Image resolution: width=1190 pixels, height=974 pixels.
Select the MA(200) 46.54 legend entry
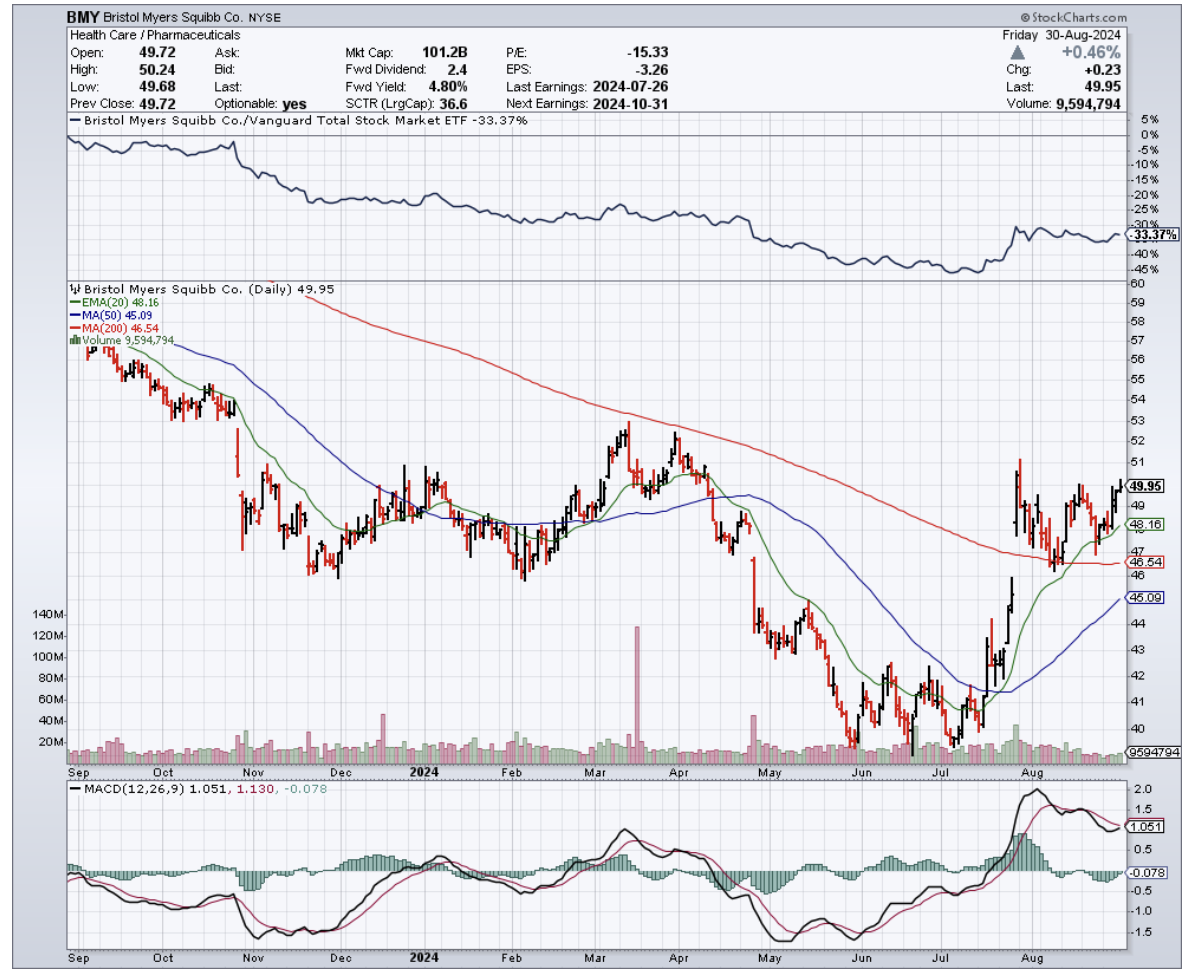point(120,328)
